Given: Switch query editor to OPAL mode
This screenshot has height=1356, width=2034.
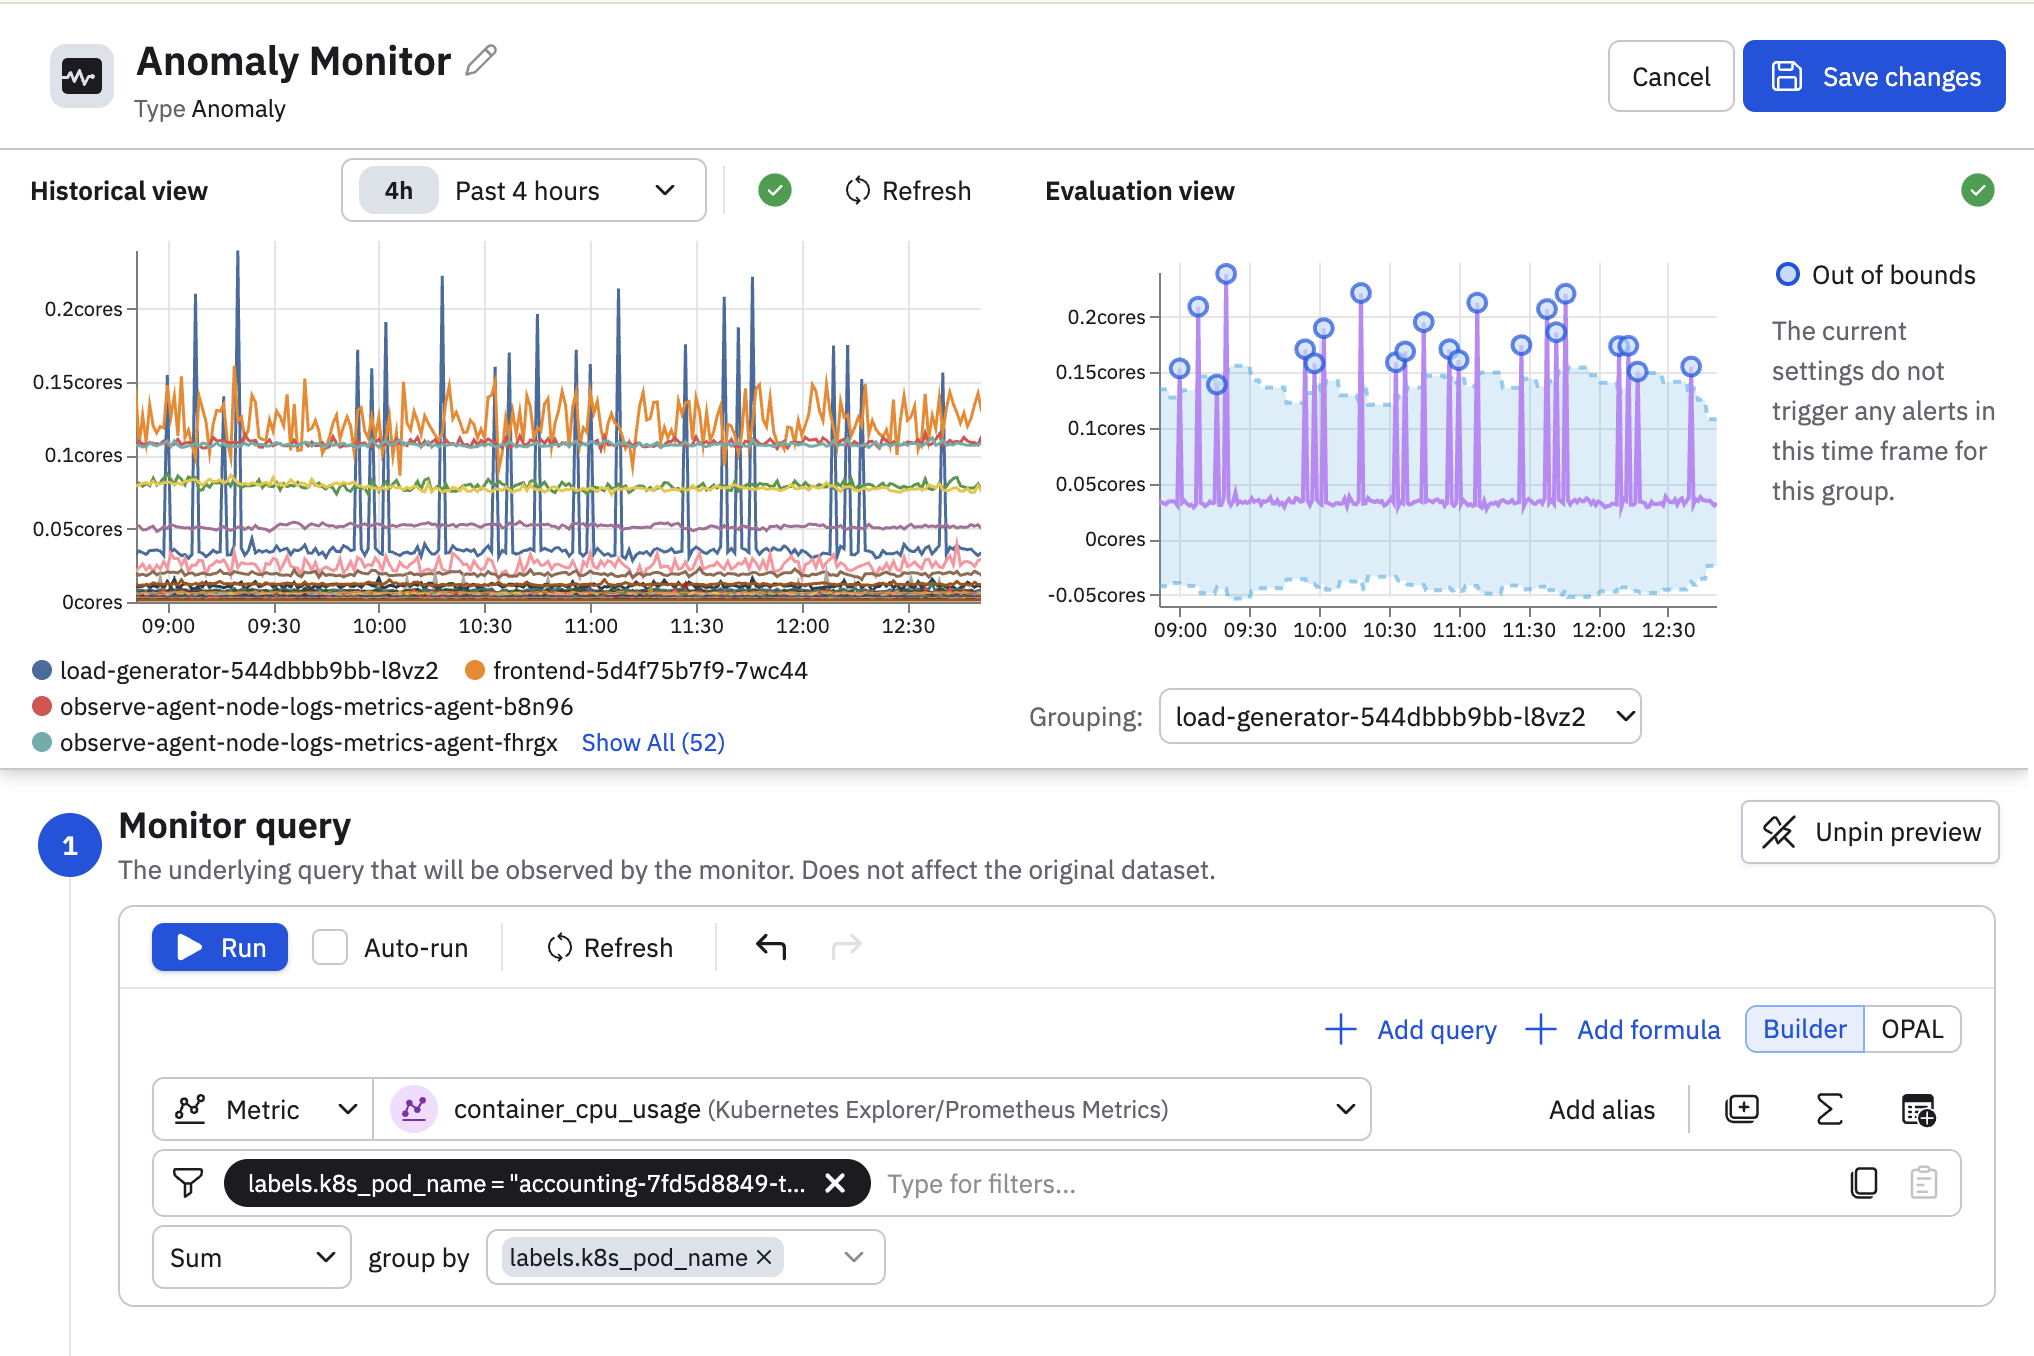Looking at the screenshot, I should point(1911,1029).
